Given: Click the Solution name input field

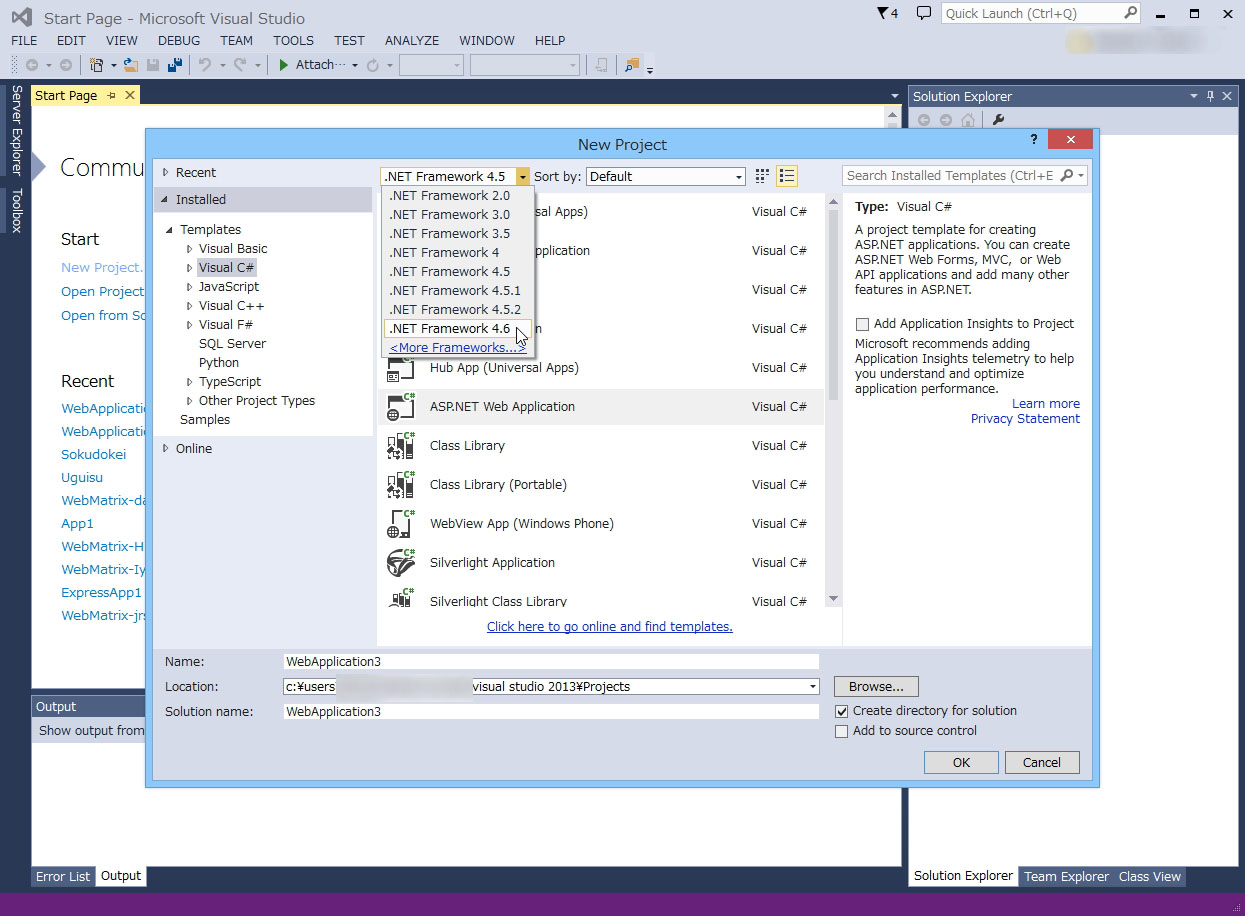Looking at the screenshot, I should tap(551, 711).
